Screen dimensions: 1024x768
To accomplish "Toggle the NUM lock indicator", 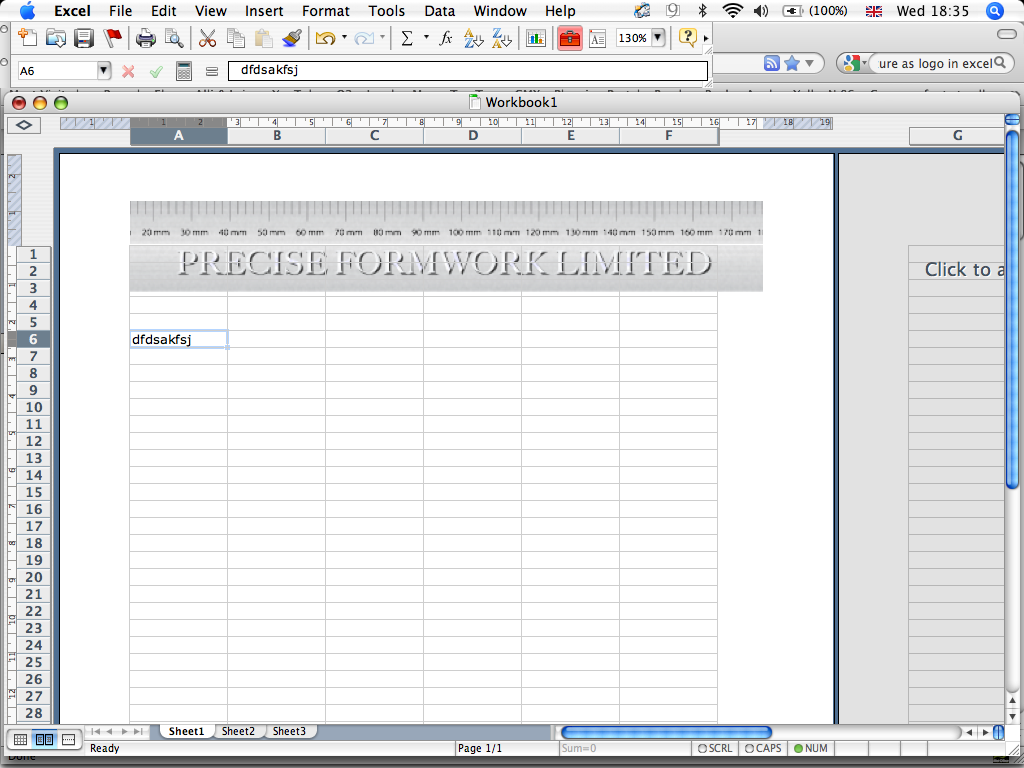I will tap(810, 748).
